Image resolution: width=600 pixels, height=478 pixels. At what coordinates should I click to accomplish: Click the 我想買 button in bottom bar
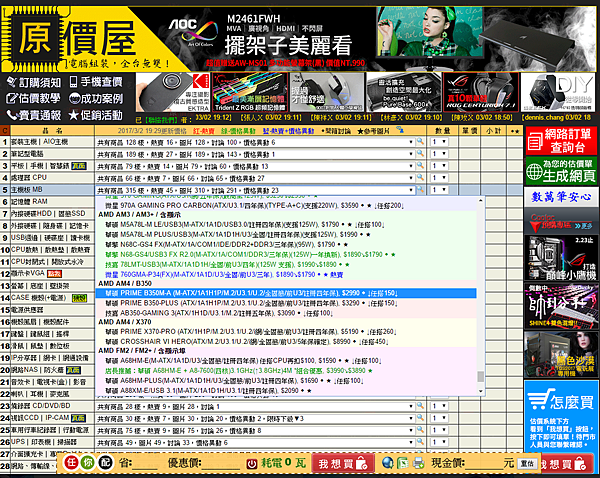pyautogui.click(x=343, y=463)
